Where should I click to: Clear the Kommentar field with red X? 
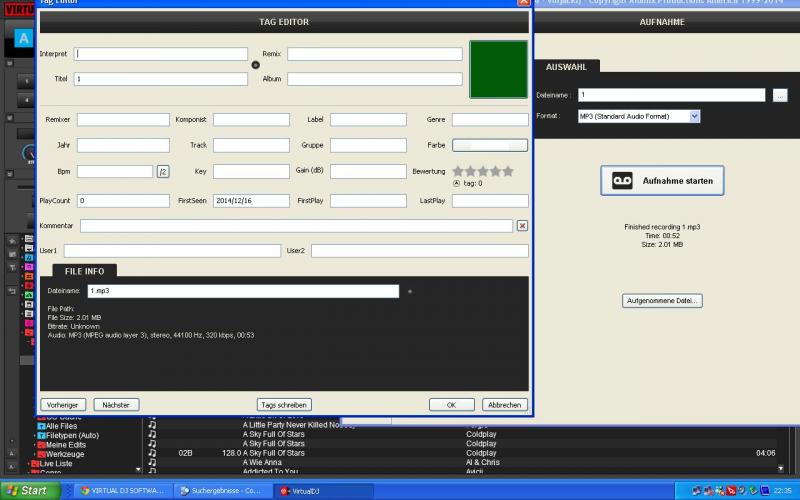(x=522, y=226)
